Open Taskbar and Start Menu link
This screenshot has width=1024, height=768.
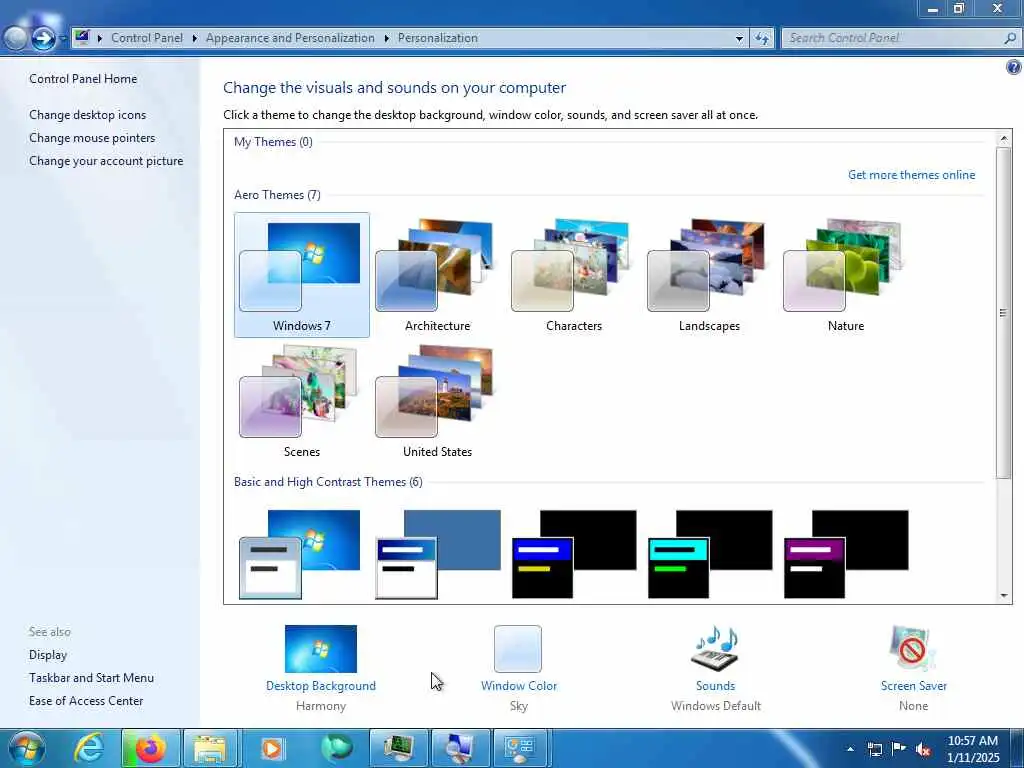pyautogui.click(x=91, y=678)
